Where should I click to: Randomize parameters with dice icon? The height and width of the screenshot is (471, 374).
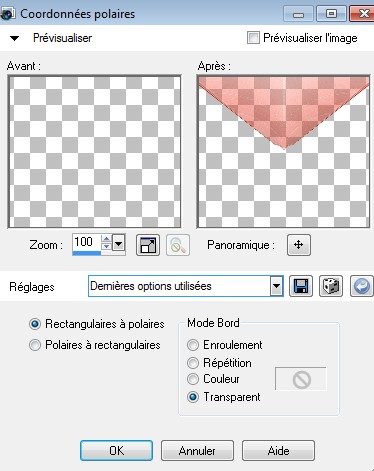(331, 286)
